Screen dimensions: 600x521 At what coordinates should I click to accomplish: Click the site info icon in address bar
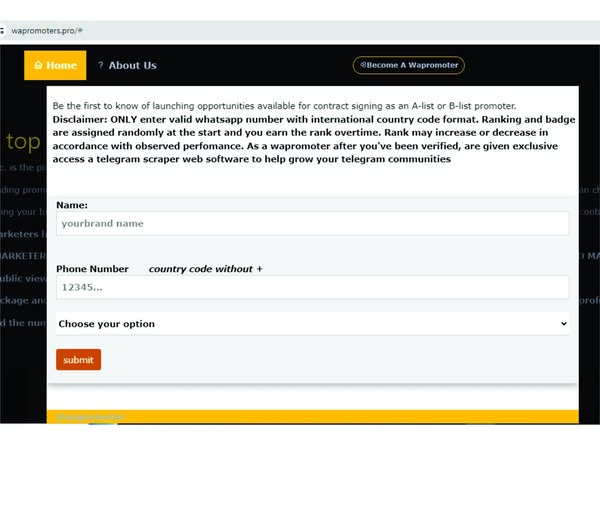click(3, 31)
